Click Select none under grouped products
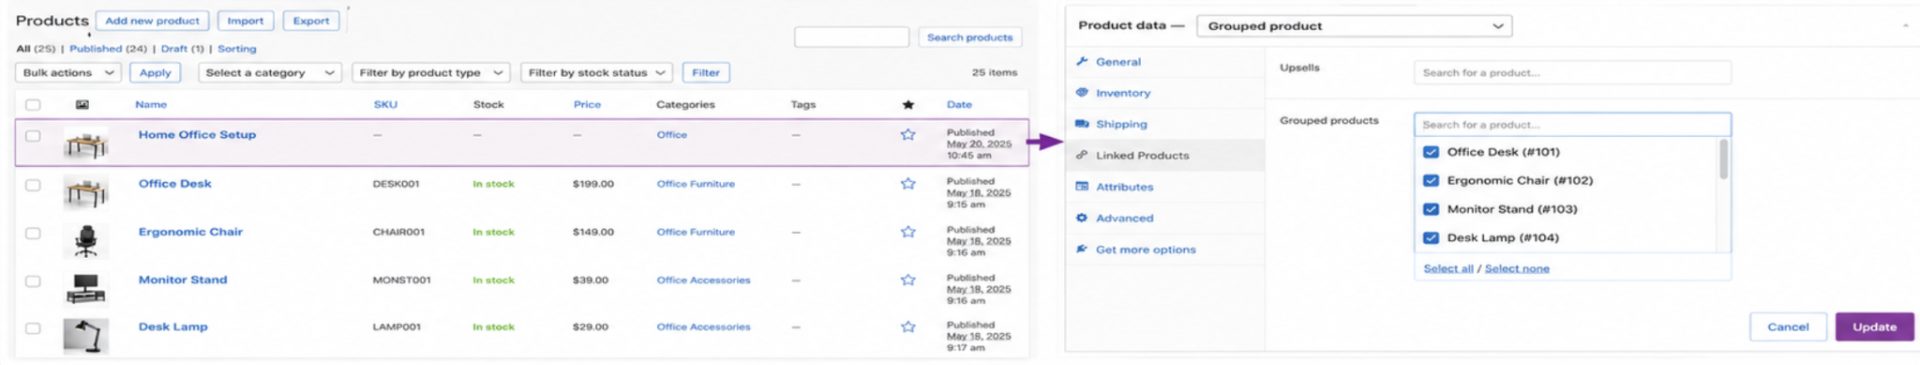 tap(1517, 268)
